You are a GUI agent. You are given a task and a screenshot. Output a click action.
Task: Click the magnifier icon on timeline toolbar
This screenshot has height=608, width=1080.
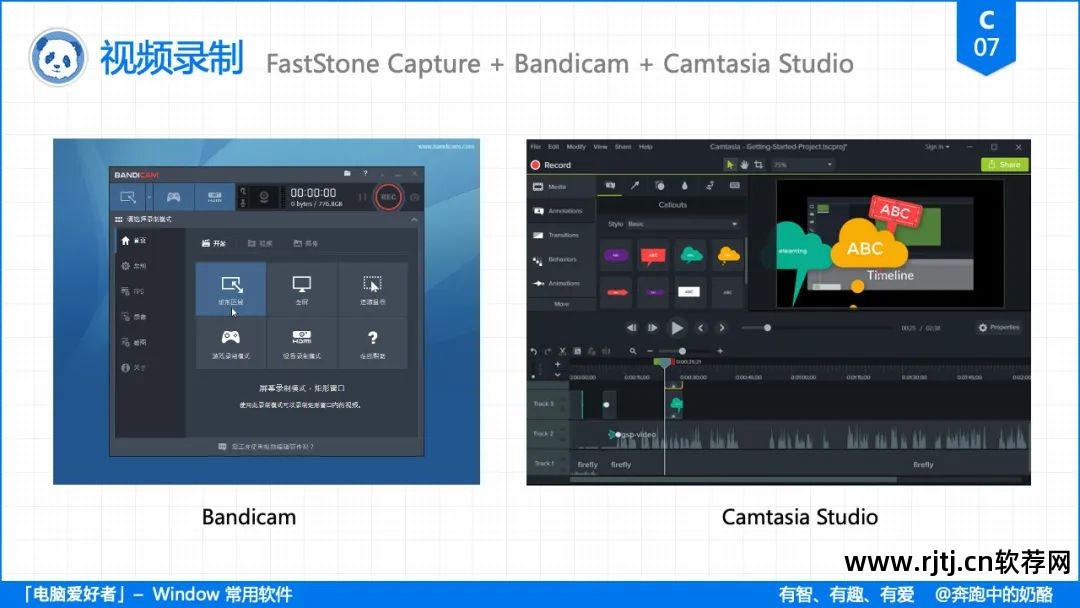click(633, 351)
